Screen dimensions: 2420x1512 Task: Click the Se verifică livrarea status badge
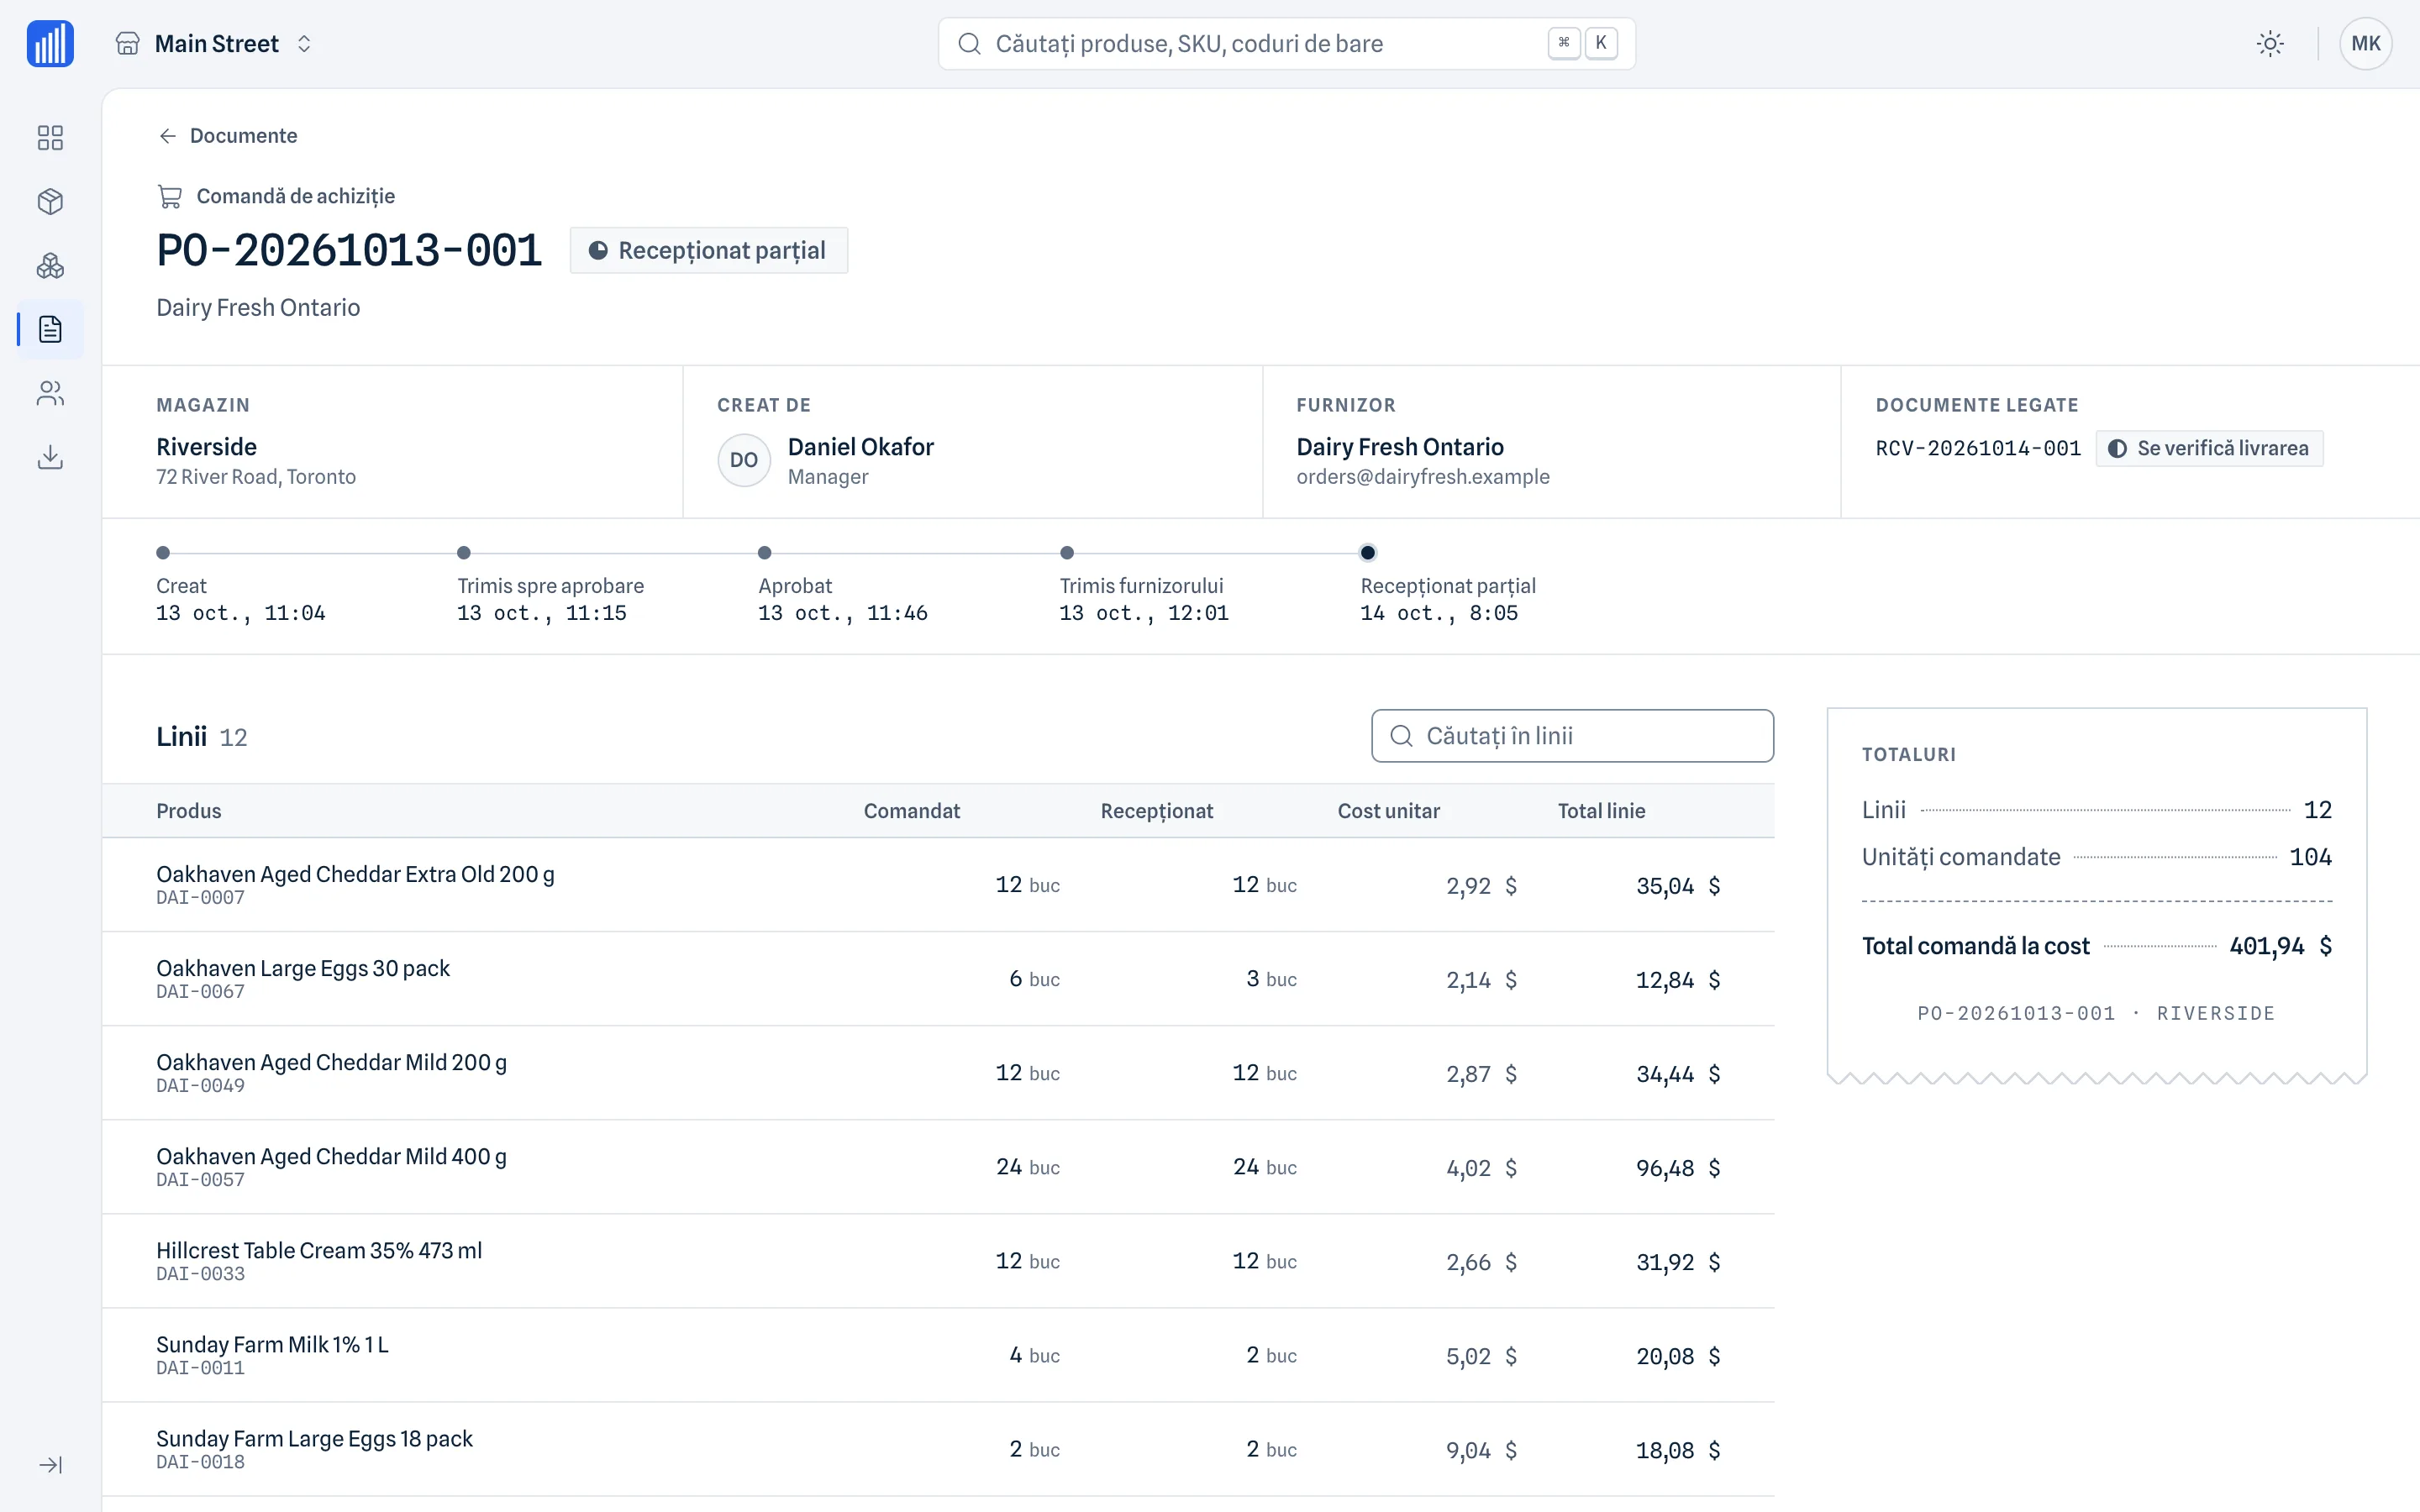pyautogui.click(x=2209, y=448)
